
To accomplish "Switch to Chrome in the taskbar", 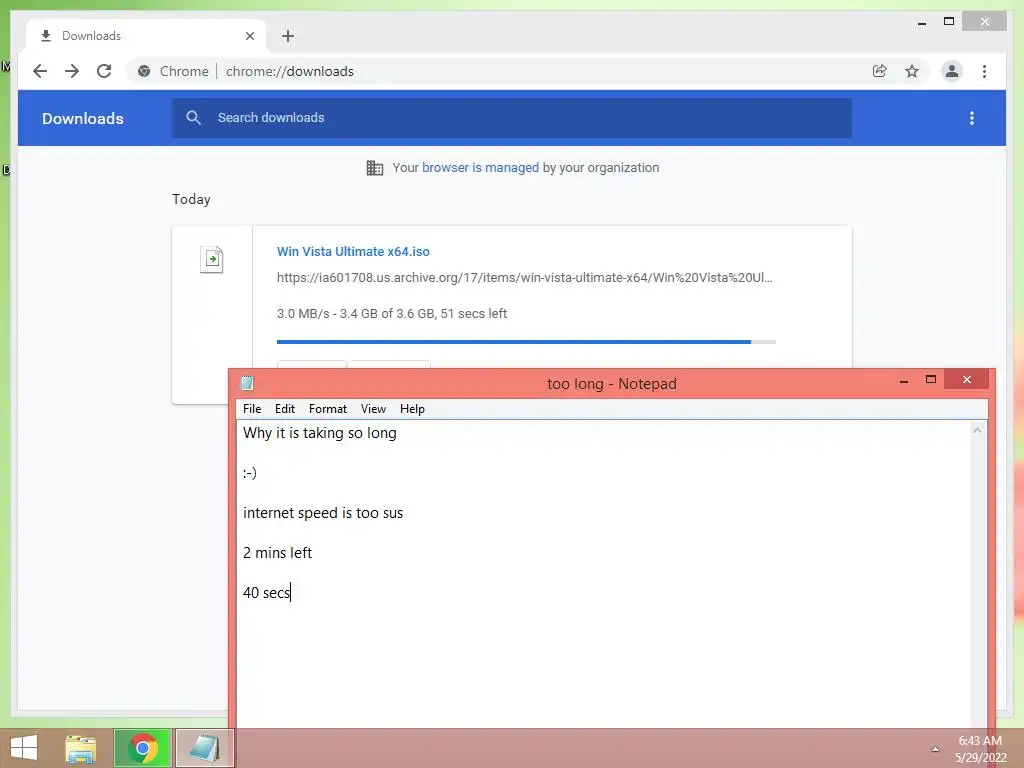I will (x=143, y=748).
